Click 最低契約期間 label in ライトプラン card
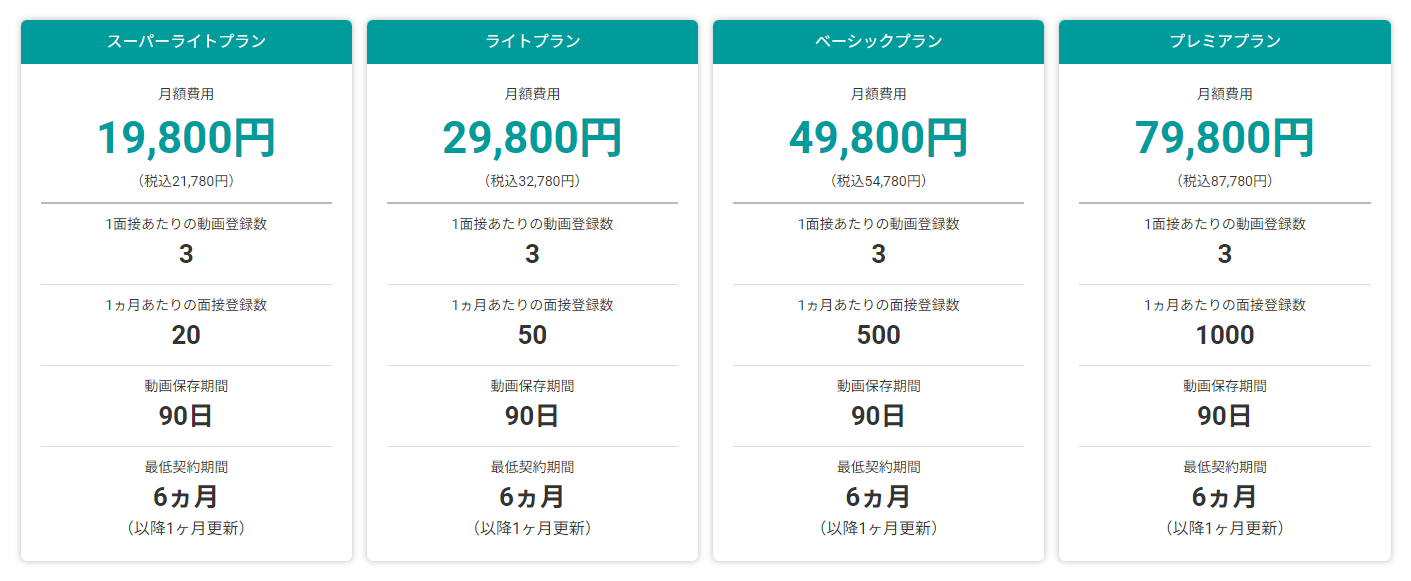This screenshot has width=1411, height=581. click(532, 467)
